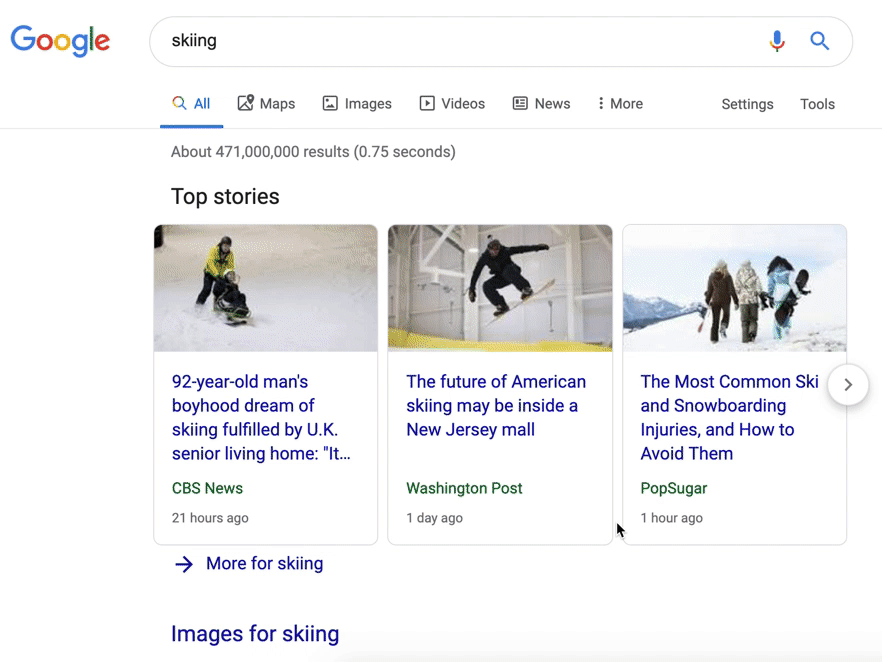
Task: Click the snowboarder jumping thumbnail
Action: (500, 288)
